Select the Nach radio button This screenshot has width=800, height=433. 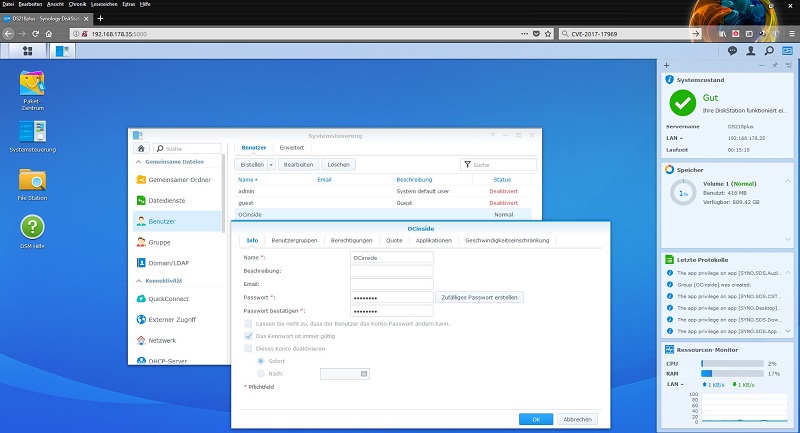pyautogui.click(x=261, y=374)
